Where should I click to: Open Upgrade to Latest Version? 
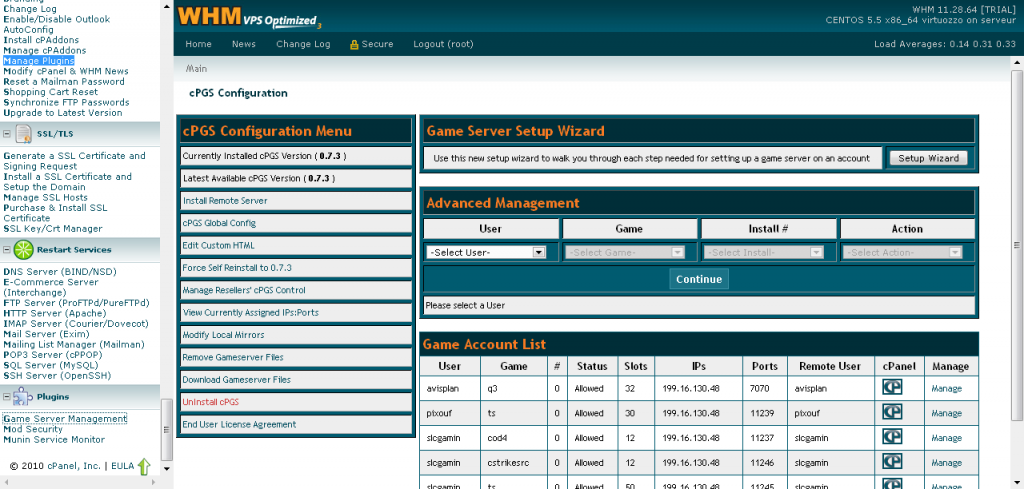[x=63, y=113]
